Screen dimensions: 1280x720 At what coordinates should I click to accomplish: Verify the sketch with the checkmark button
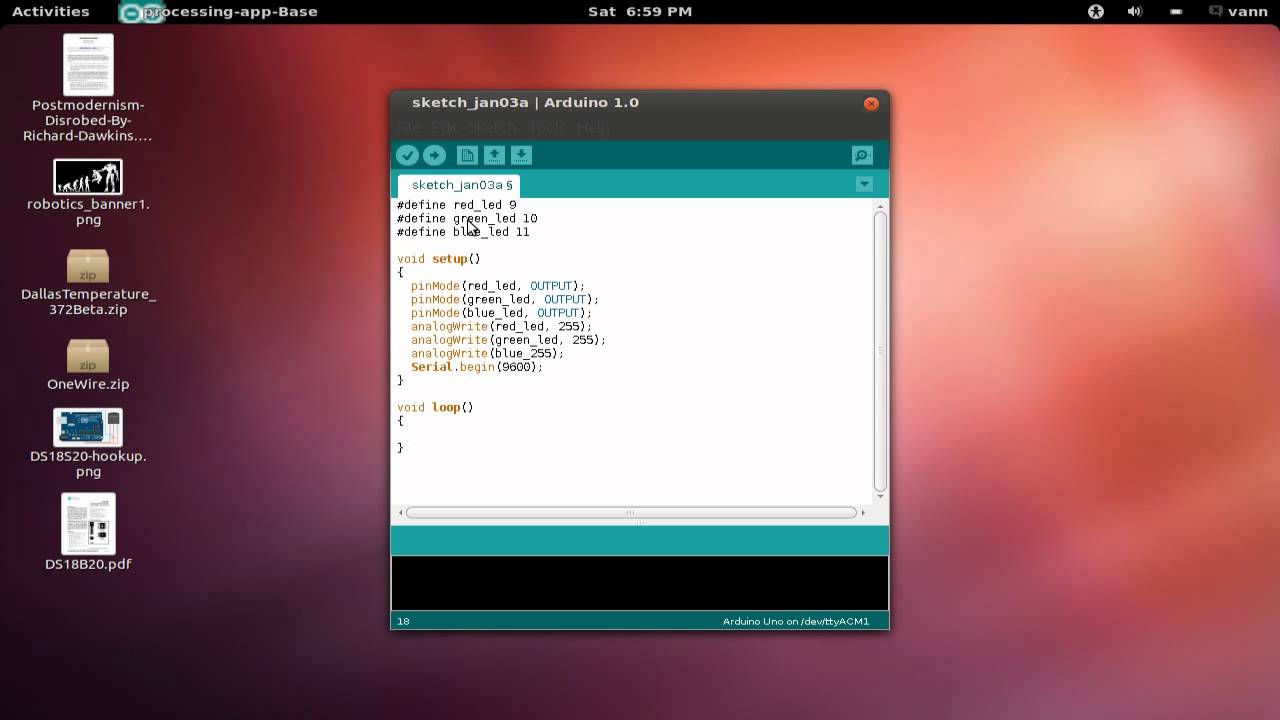407,155
